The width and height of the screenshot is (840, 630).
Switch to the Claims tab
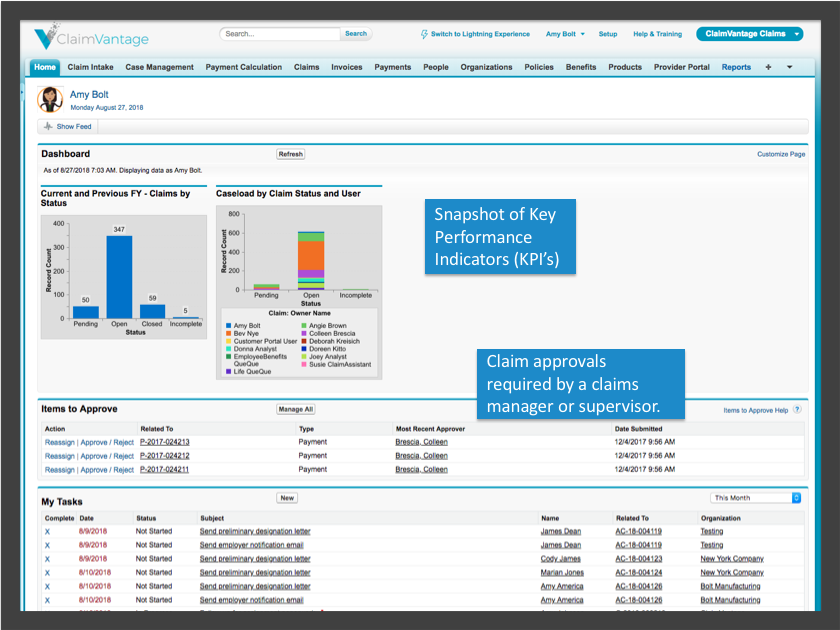click(306, 67)
